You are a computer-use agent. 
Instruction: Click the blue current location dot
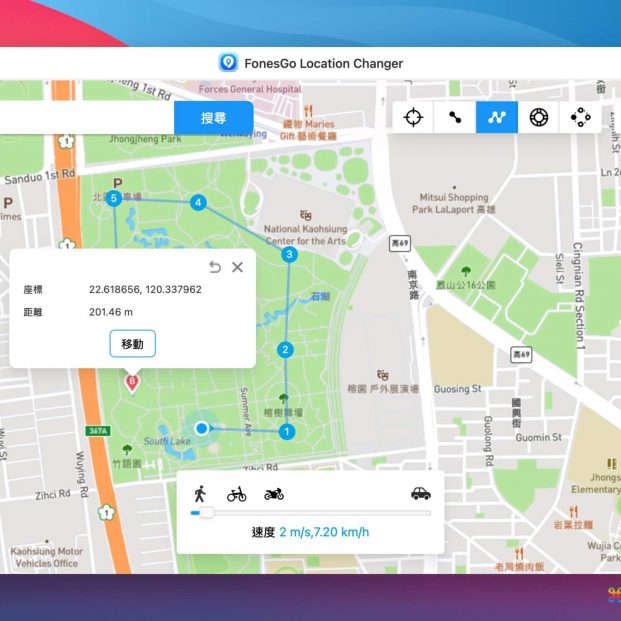[x=201, y=428]
